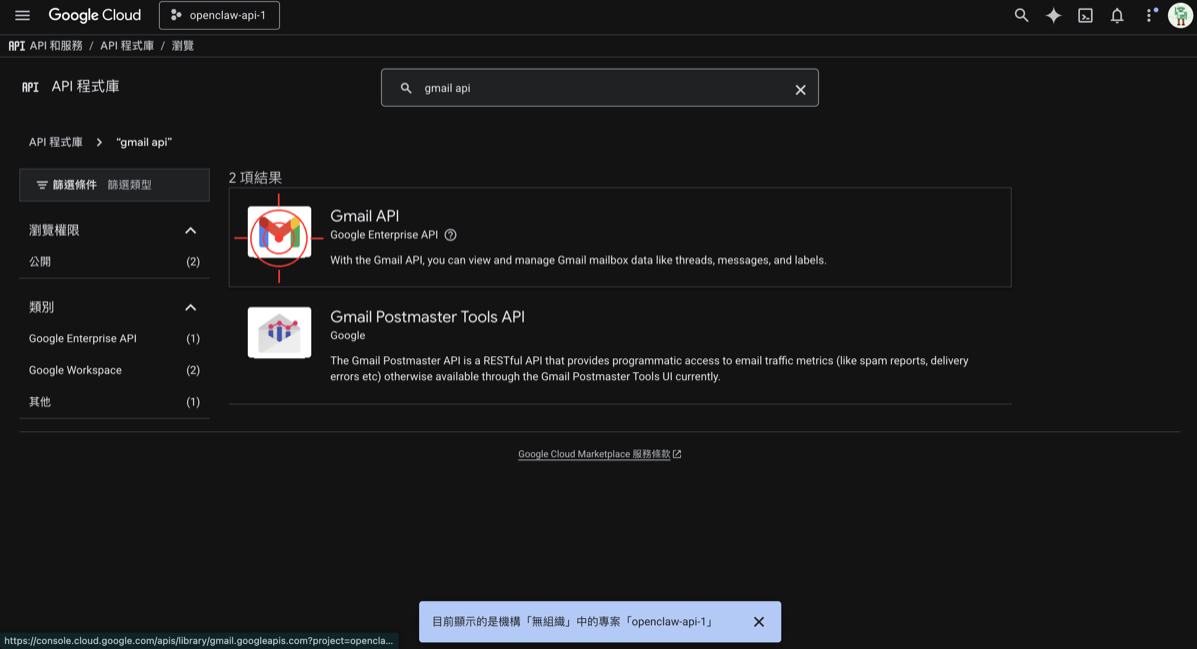Image resolution: width=1197 pixels, height=649 pixels.
Task: Open the openclaw-api-1 project selector
Action: (219, 15)
